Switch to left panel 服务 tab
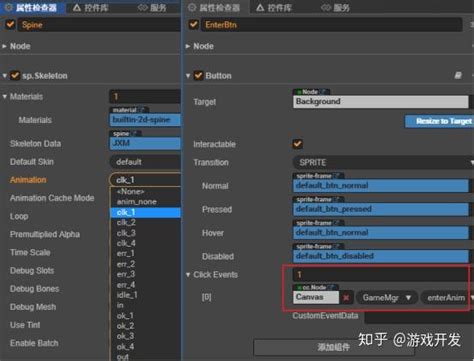This screenshot has height=361, width=474. point(152,7)
